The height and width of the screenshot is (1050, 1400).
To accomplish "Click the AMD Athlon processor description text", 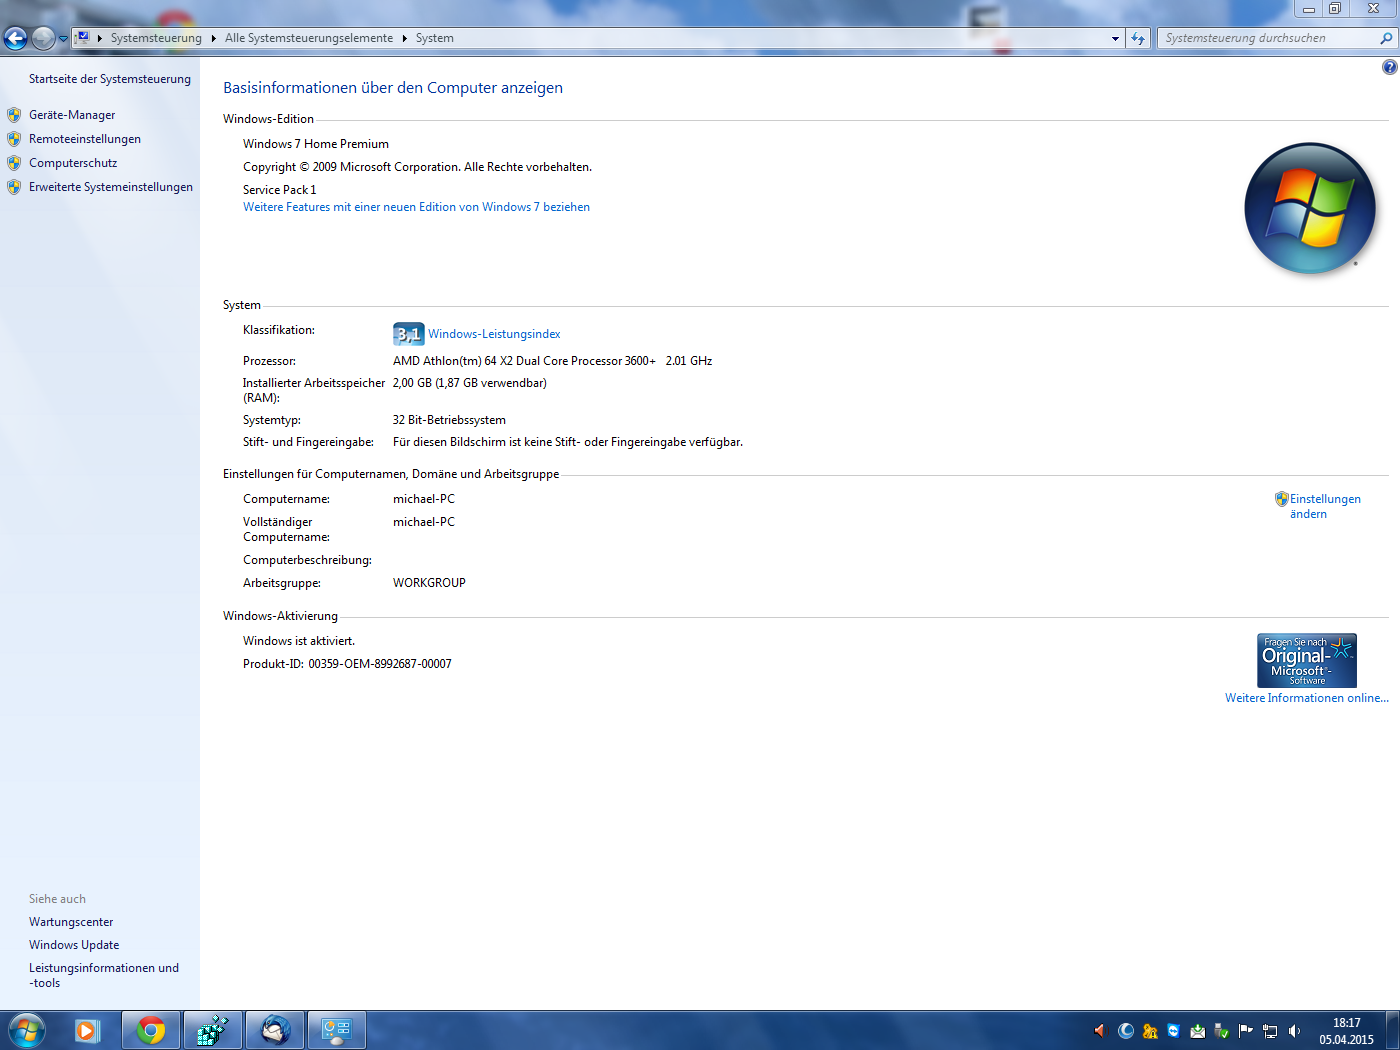I will point(552,361).
